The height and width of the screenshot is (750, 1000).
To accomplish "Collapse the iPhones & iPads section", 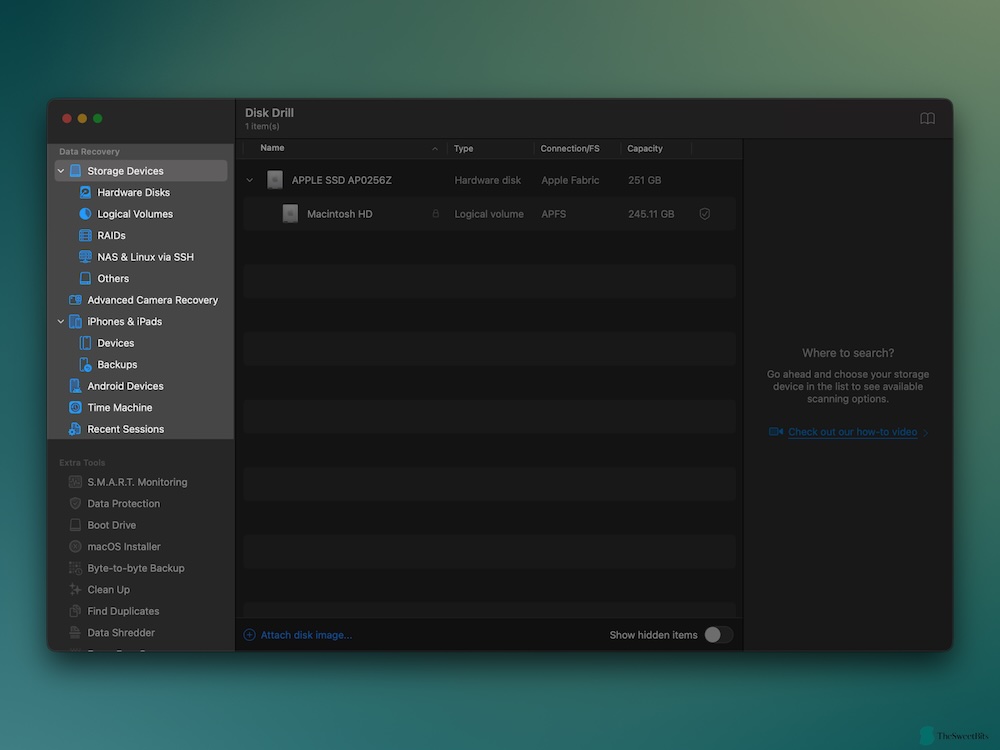I will pos(61,322).
